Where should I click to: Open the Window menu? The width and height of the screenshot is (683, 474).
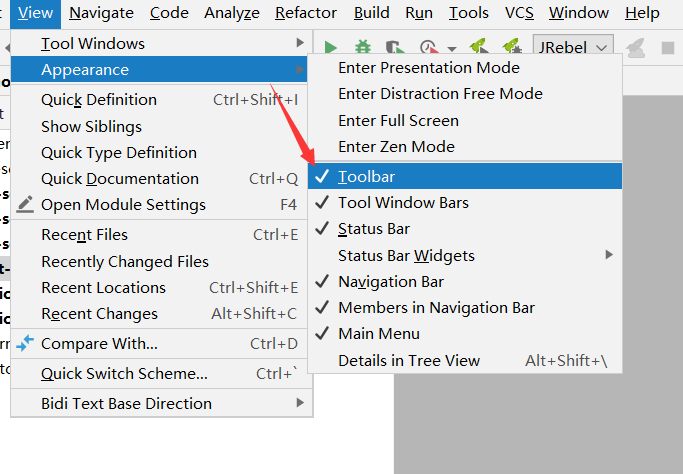[x=578, y=13]
